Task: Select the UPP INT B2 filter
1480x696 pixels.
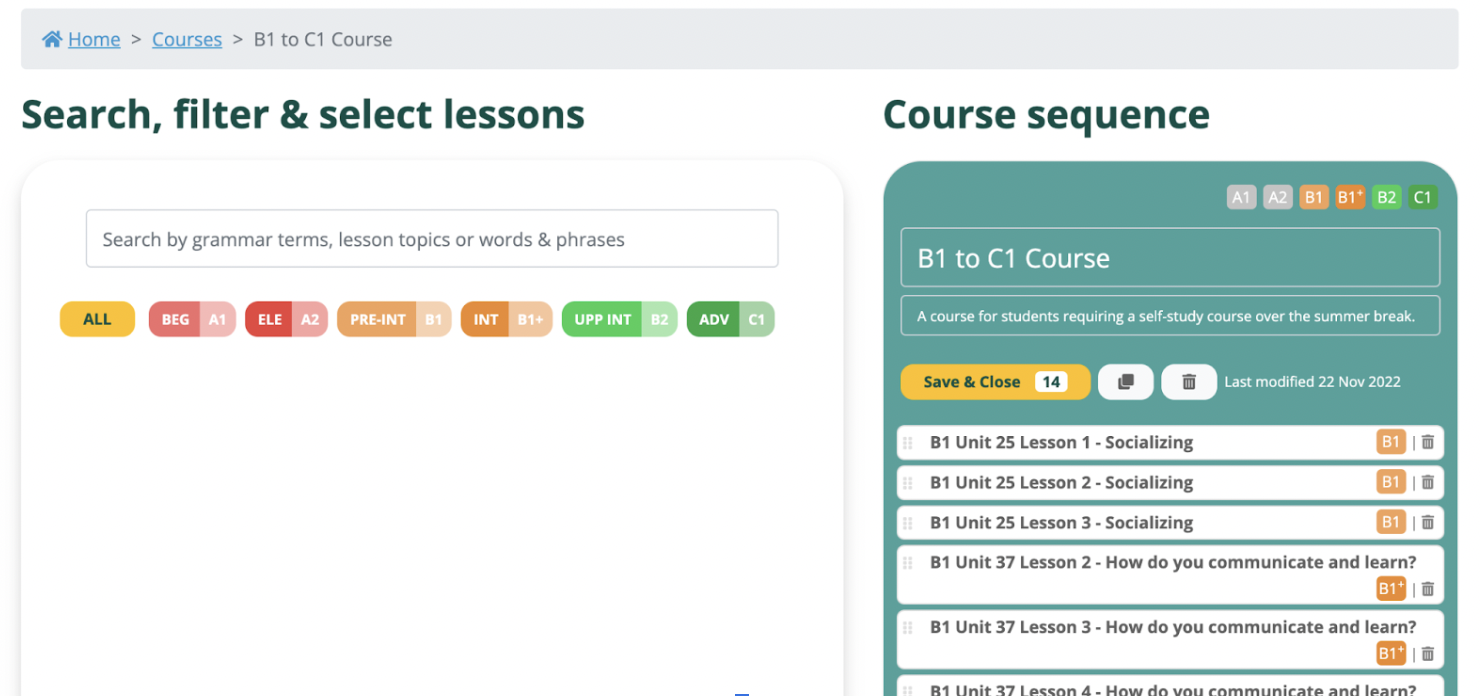Action: click(x=619, y=320)
